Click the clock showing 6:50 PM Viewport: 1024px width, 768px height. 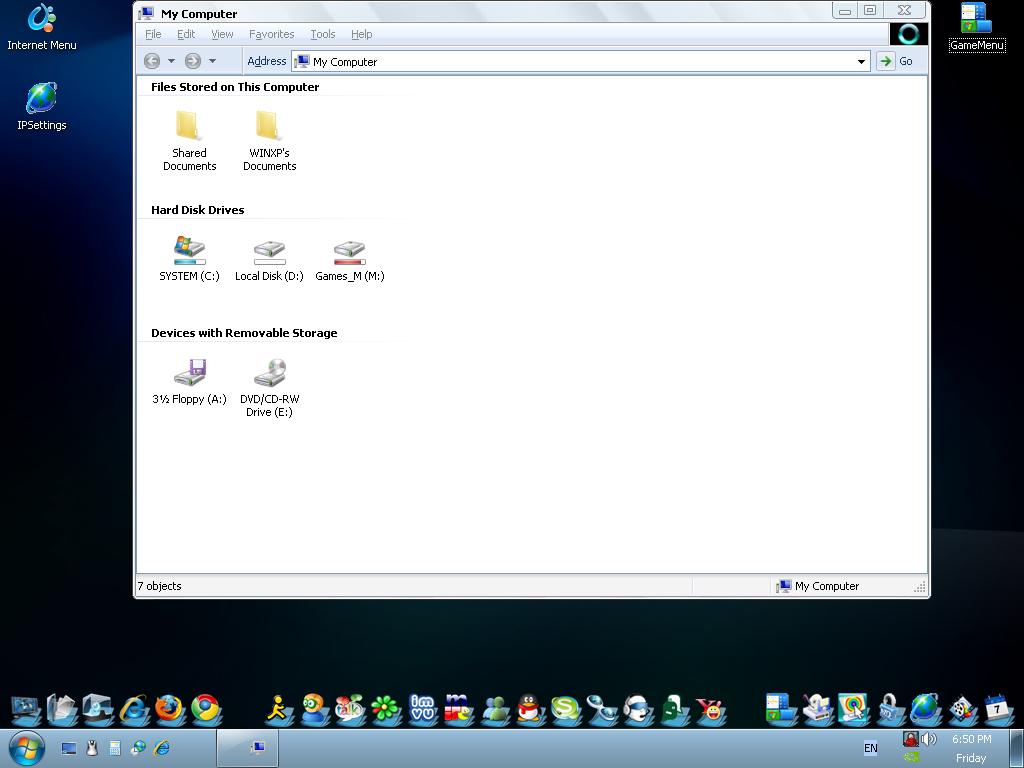(x=971, y=739)
